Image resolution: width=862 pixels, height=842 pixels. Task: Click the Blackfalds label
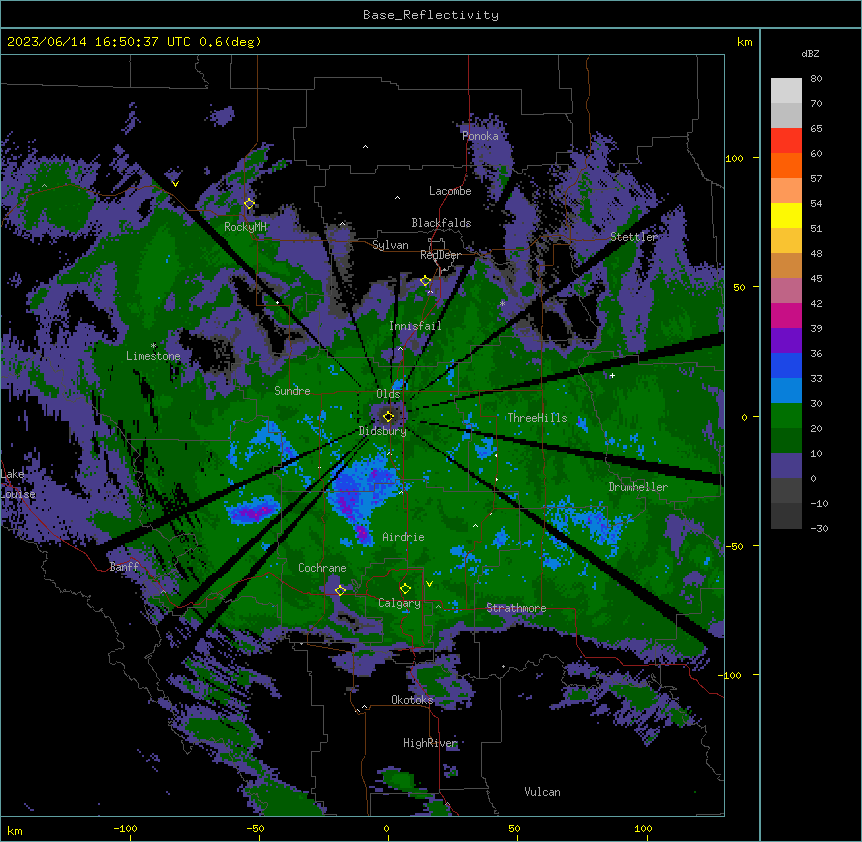441,223
